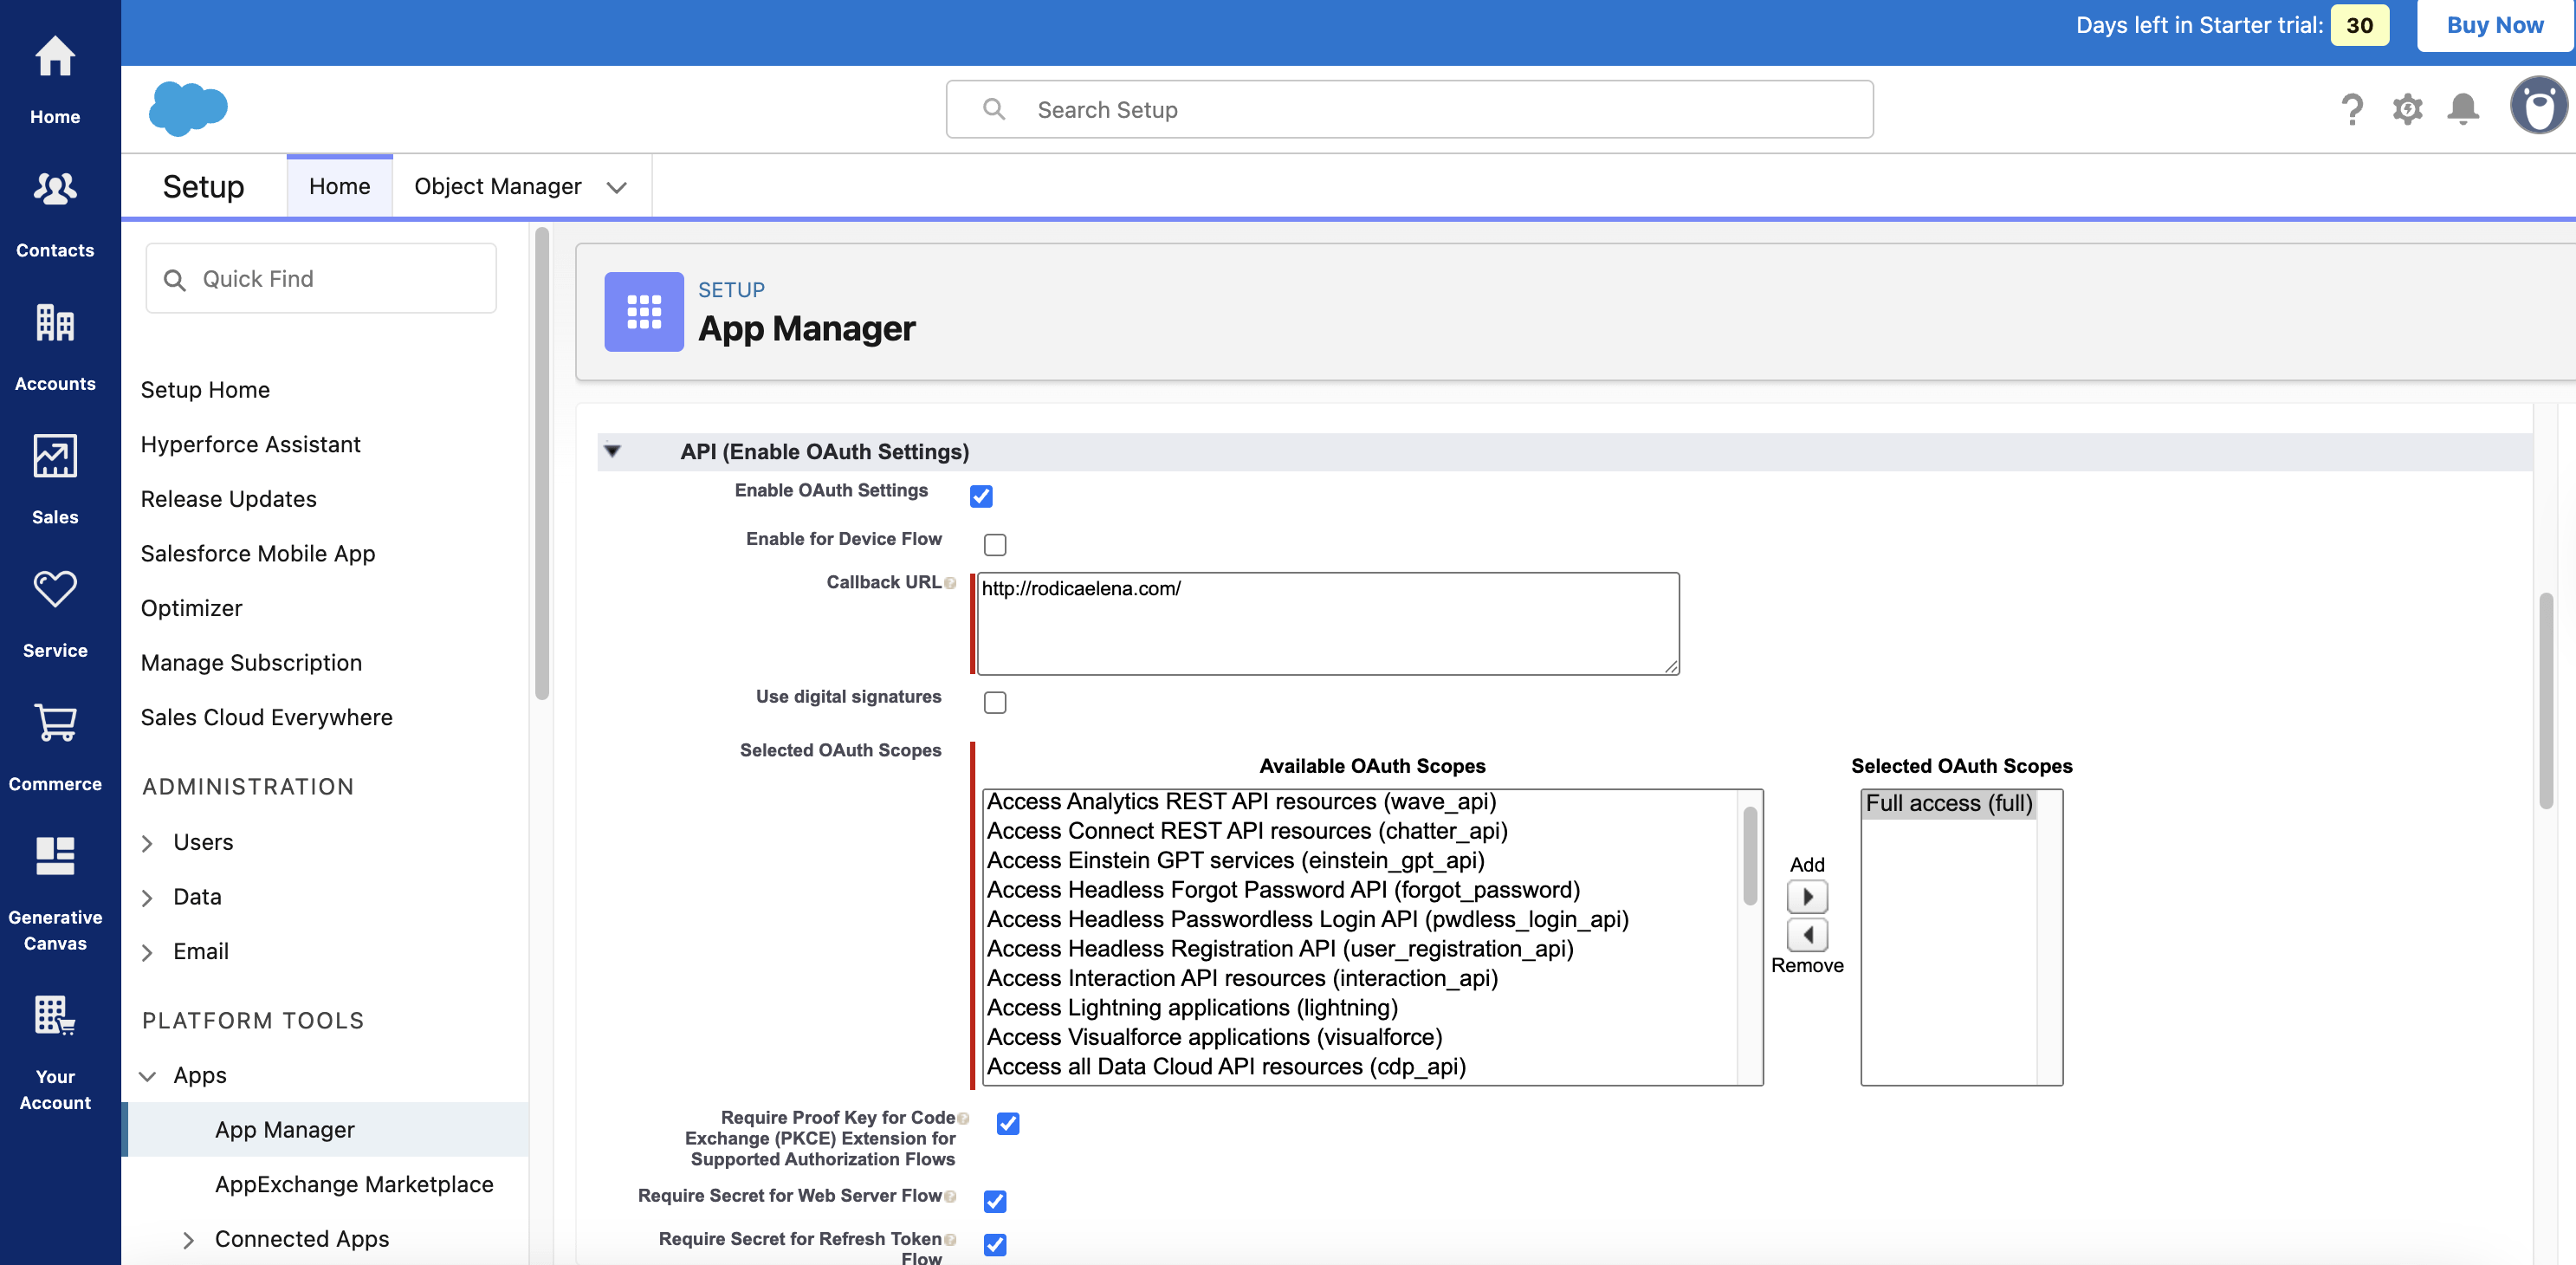This screenshot has height=1265, width=2576.
Task: Check Use digital signatures box
Action: (x=994, y=703)
